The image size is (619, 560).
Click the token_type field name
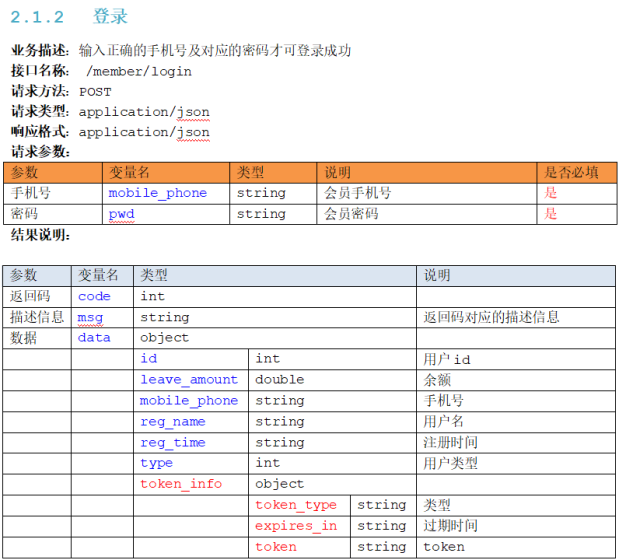click(x=296, y=505)
